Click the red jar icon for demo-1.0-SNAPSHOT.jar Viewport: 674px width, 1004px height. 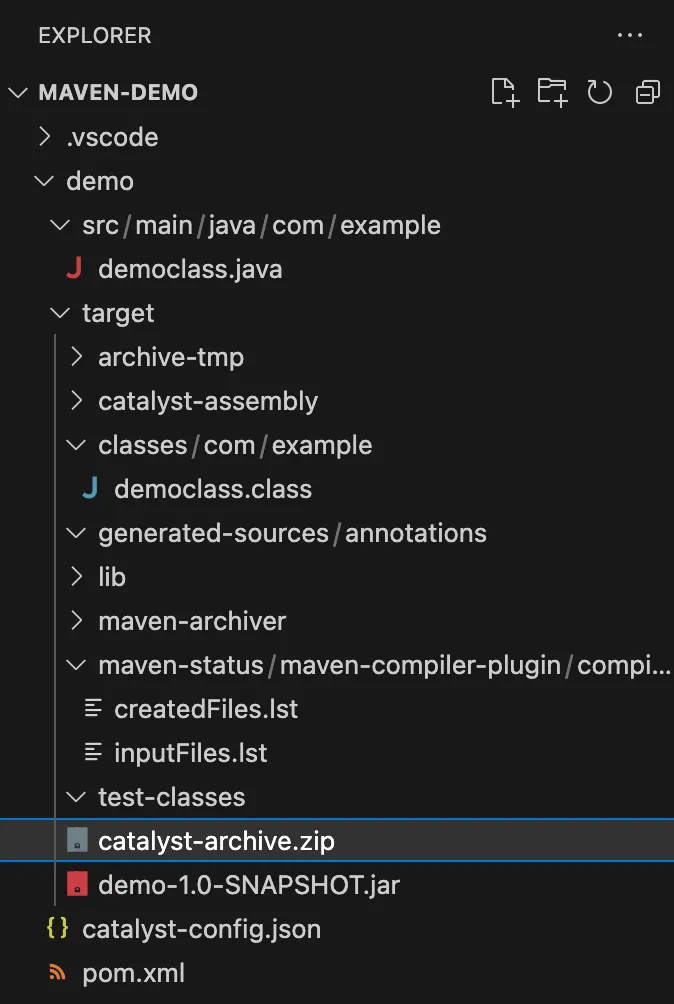(x=77, y=885)
